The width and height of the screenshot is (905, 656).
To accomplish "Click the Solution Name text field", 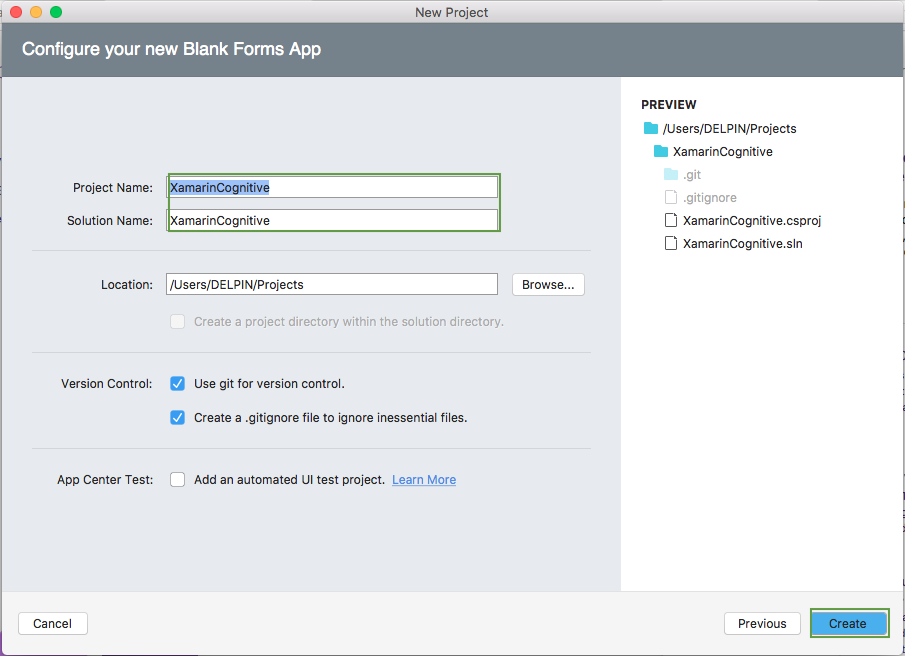I will click(x=332, y=220).
